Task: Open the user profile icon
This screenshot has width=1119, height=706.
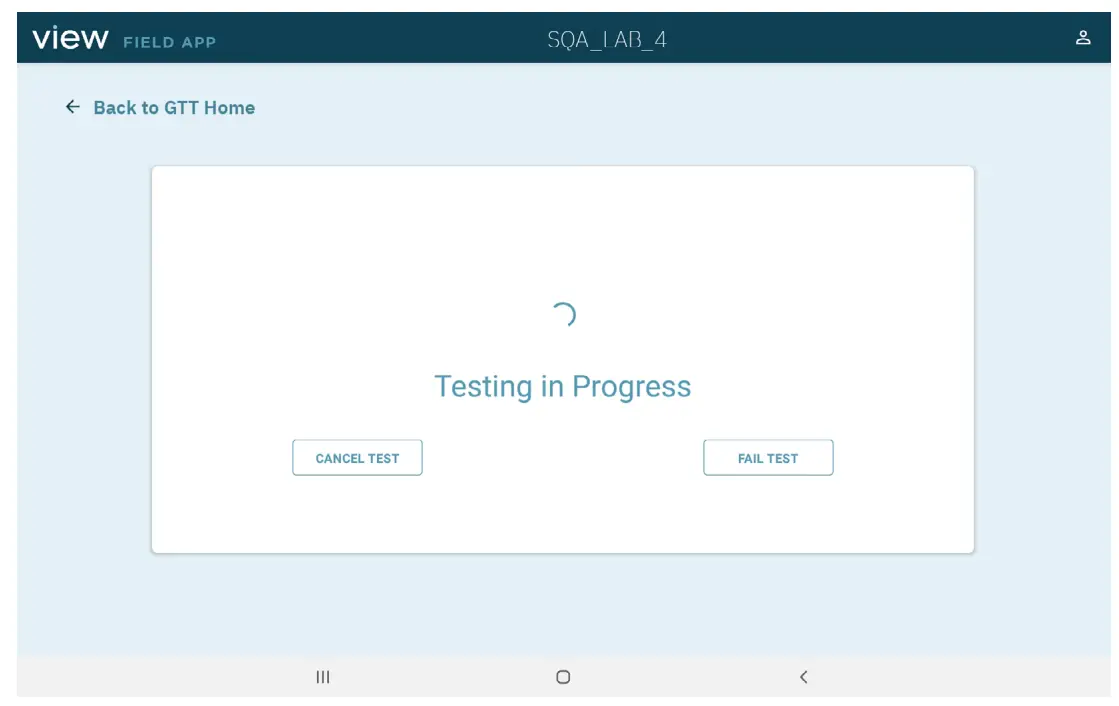Action: tap(1082, 38)
